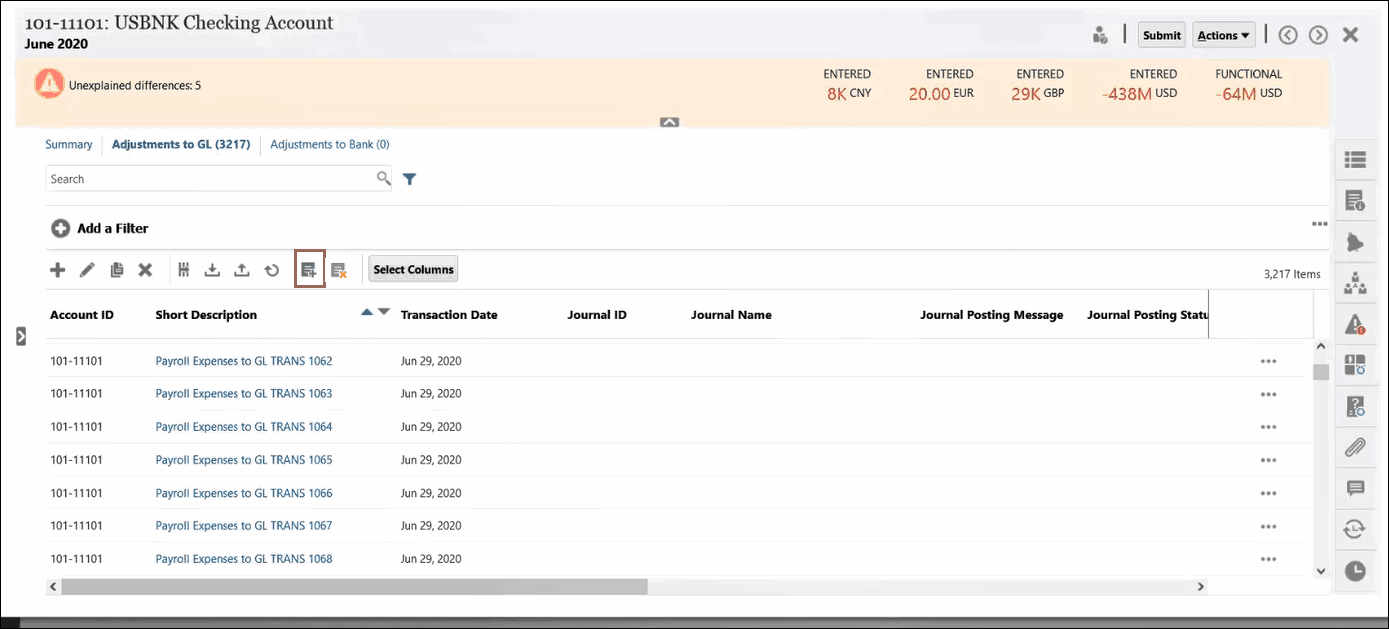The width and height of the screenshot is (1389, 629).
Task: Click Add a Filter
Action: click(x=100, y=228)
